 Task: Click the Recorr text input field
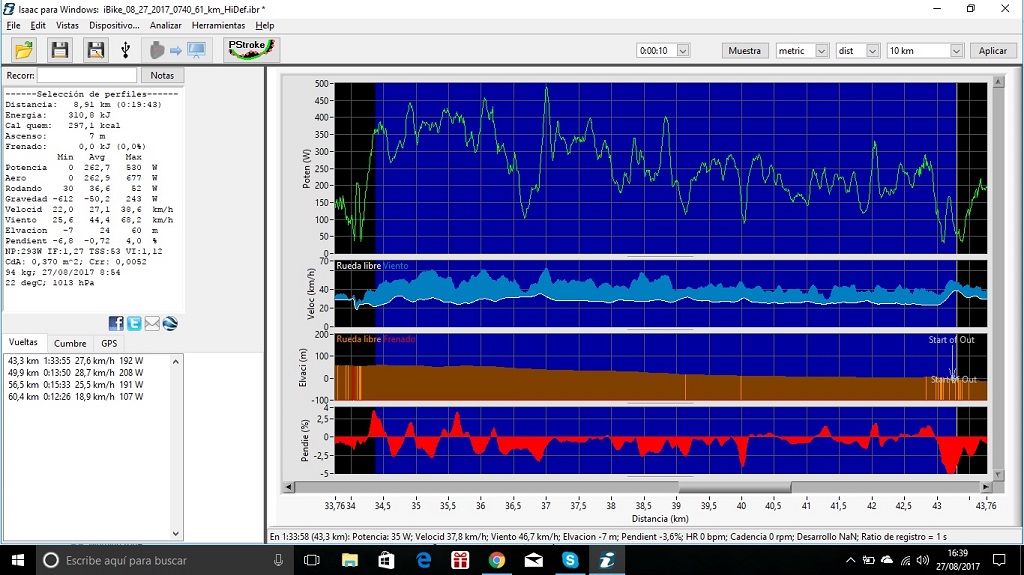tap(87, 75)
